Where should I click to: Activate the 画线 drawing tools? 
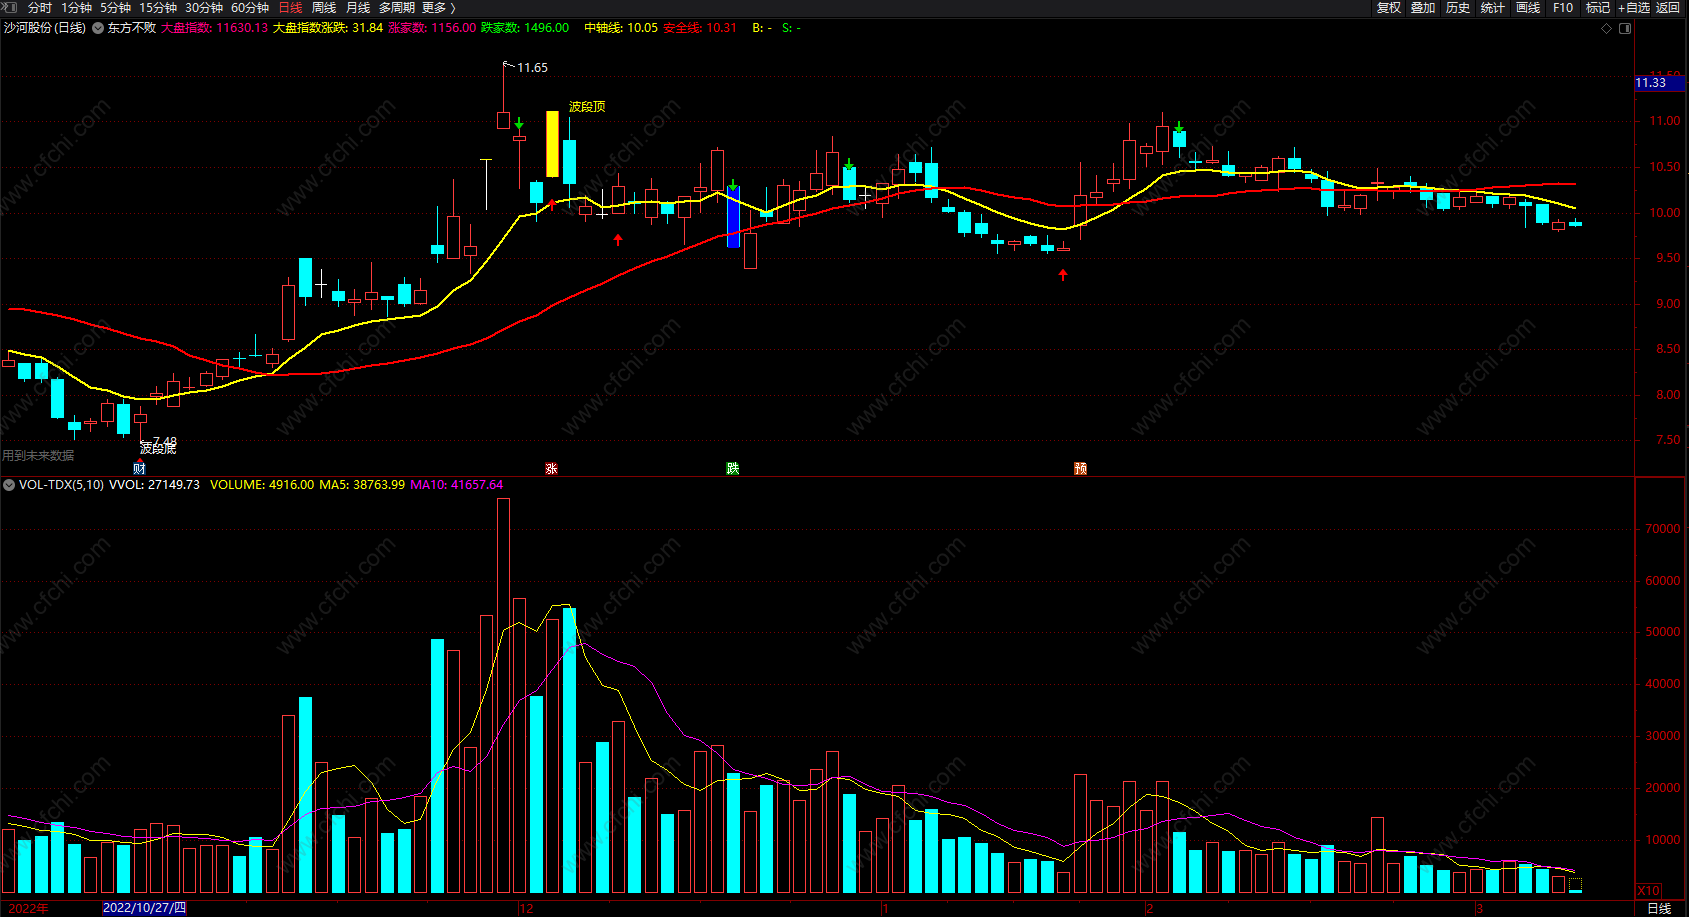[1528, 8]
